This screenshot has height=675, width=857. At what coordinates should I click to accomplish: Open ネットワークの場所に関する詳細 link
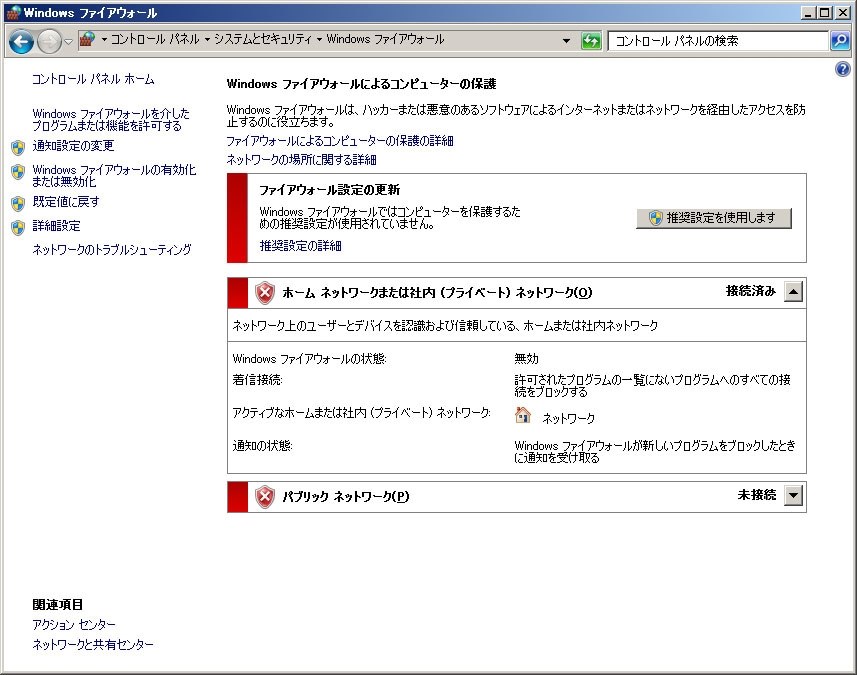(x=302, y=160)
